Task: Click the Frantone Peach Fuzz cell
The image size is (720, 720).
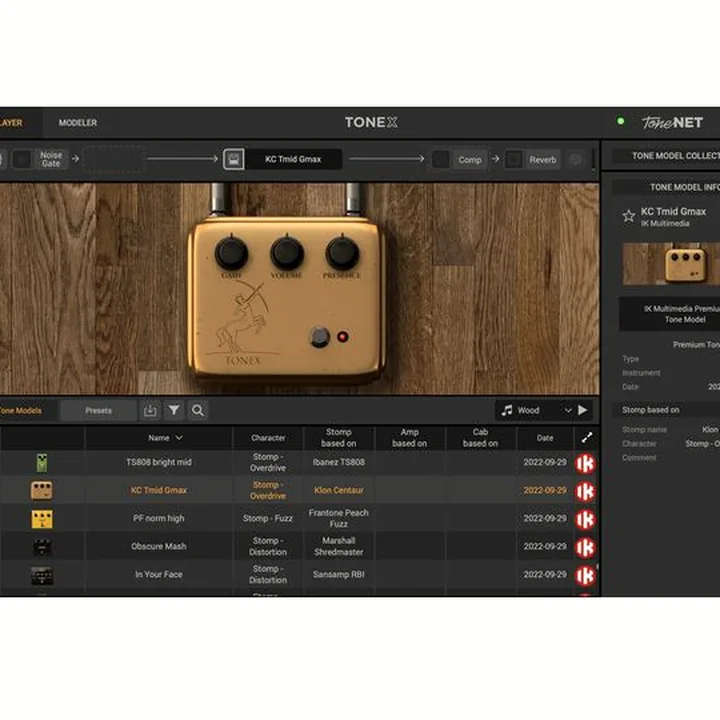Action: click(x=339, y=518)
